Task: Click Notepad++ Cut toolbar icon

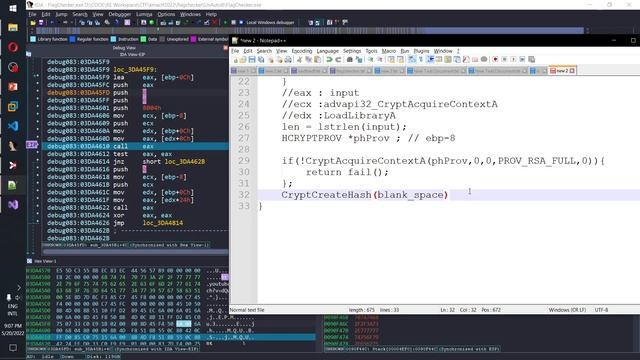Action: pos(299,60)
